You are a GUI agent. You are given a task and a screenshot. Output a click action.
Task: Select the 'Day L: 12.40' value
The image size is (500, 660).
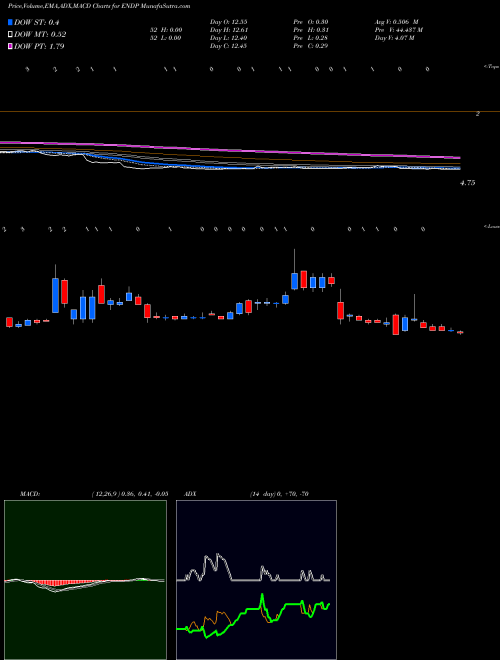(x=229, y=38)
